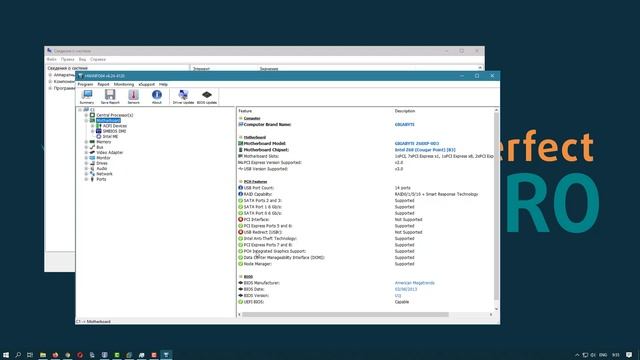Open the Program menu

click(x=85, y=84)
